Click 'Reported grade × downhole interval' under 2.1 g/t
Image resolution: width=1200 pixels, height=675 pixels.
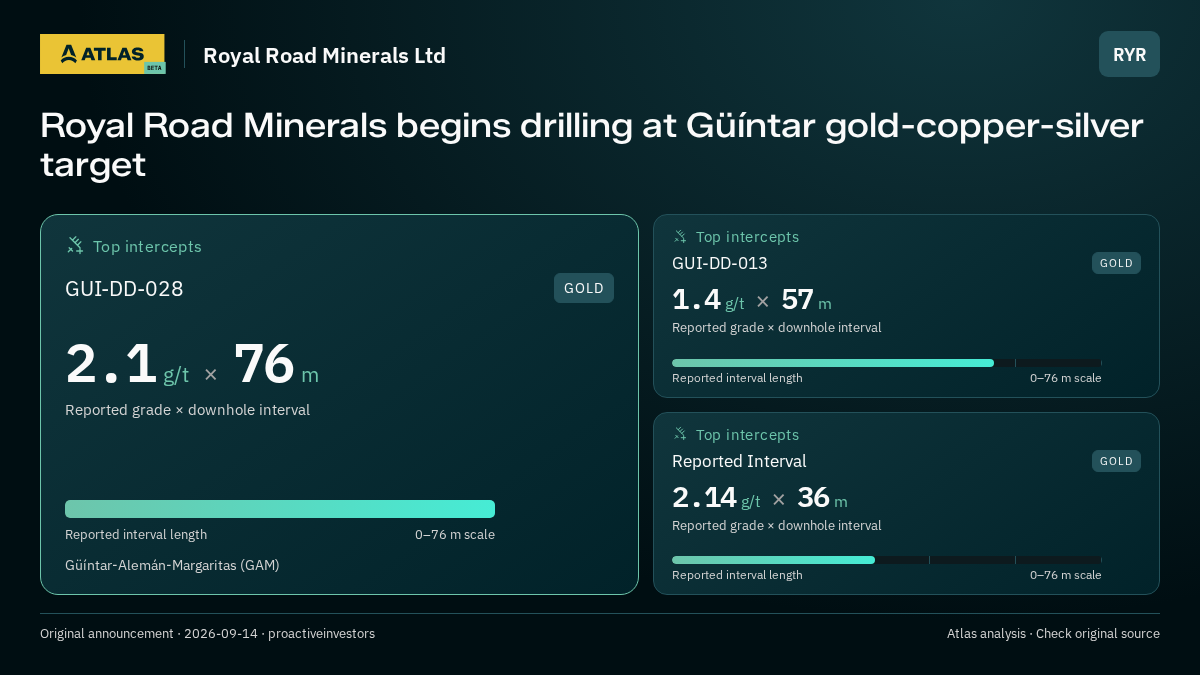187,410
